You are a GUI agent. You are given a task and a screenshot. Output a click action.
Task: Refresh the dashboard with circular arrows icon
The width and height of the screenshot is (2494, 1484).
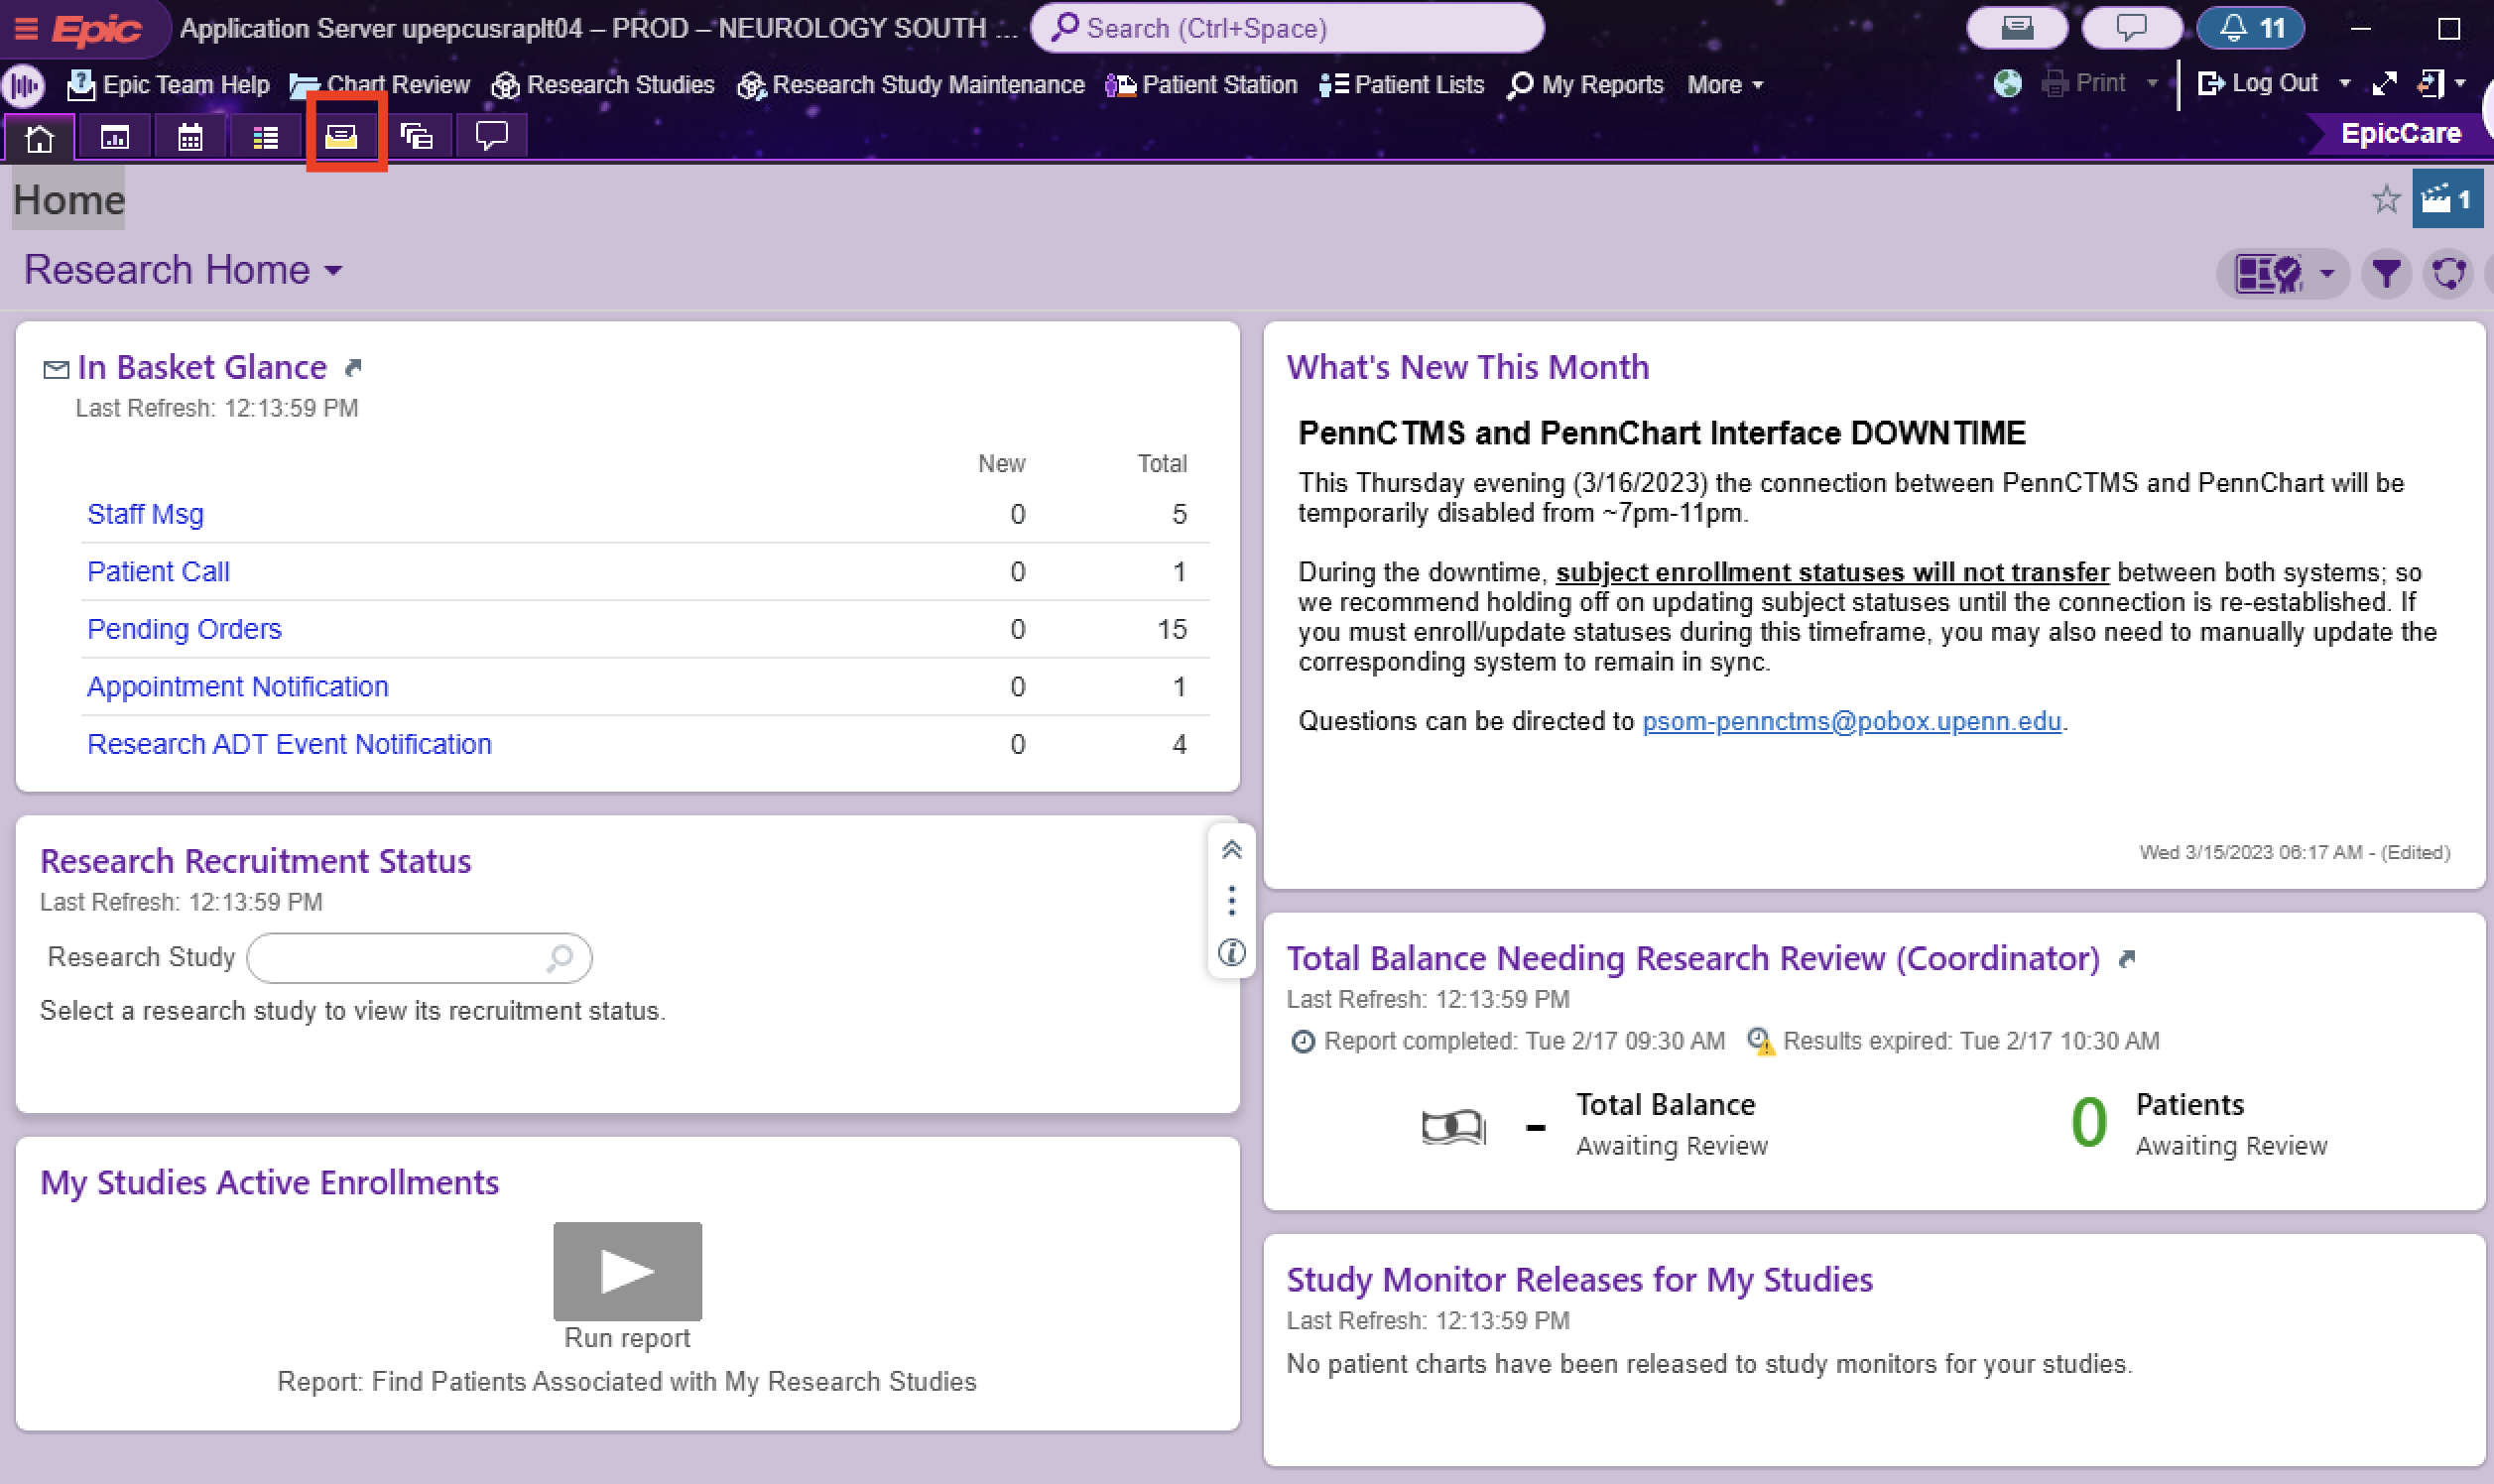2449,272
